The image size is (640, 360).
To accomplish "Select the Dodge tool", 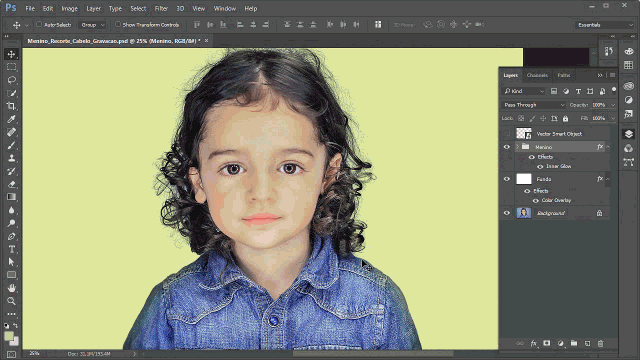I will click(11, 223).
